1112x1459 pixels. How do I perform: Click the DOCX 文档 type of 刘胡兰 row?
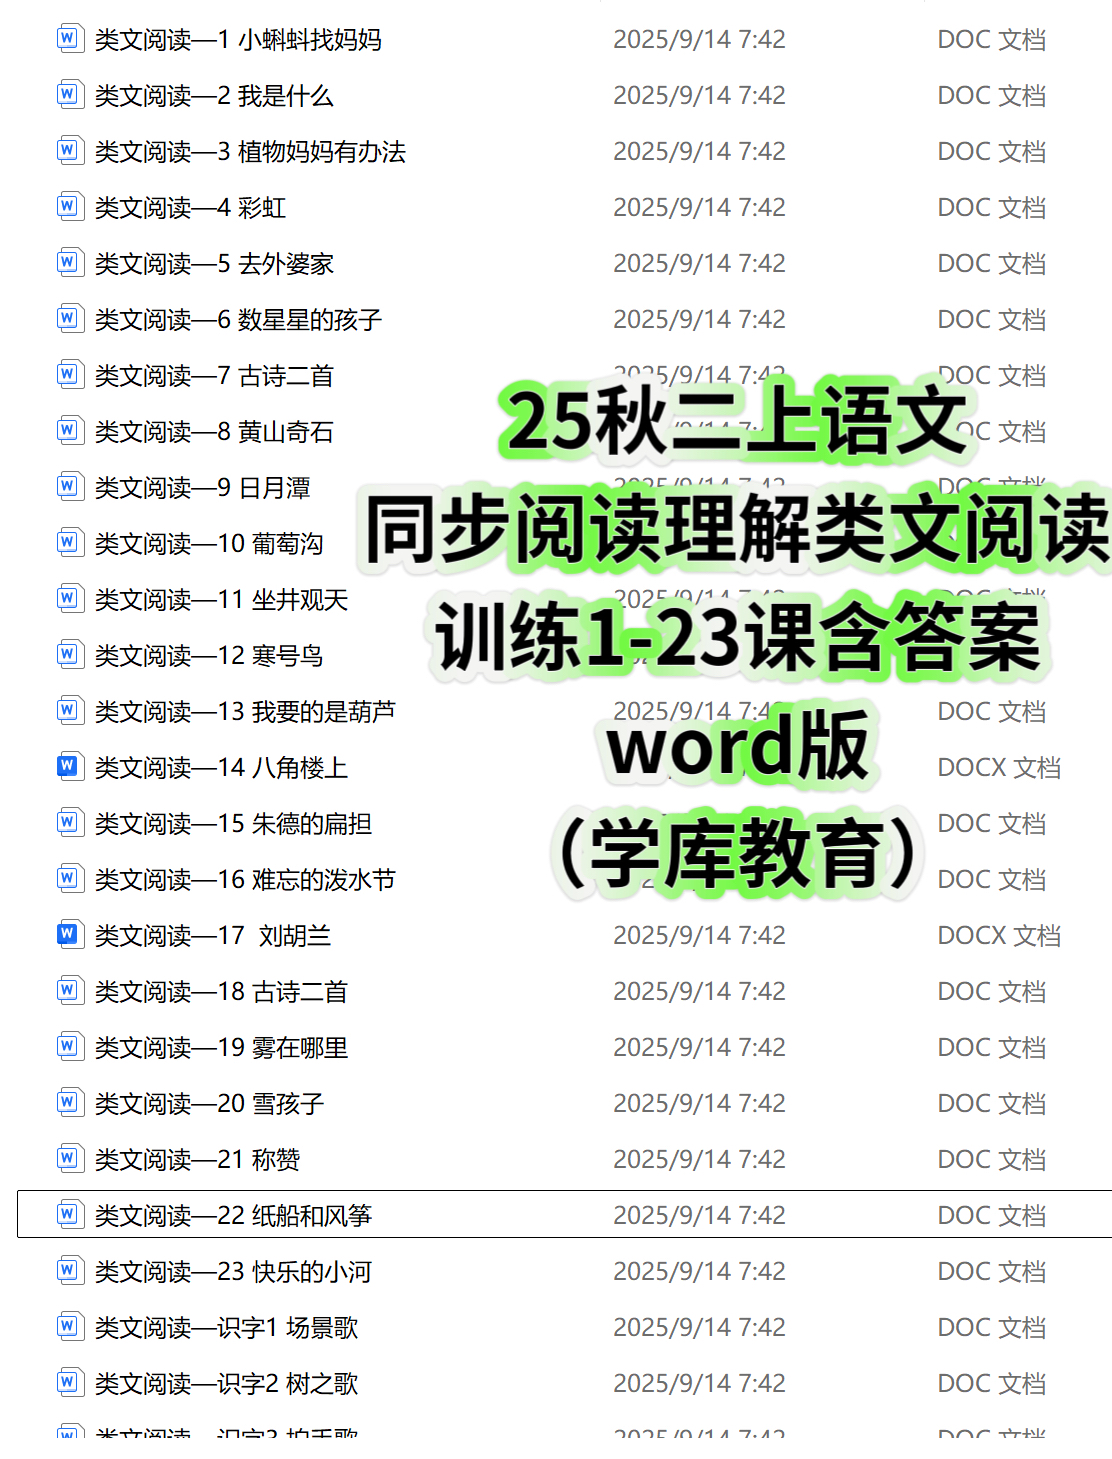999,935
